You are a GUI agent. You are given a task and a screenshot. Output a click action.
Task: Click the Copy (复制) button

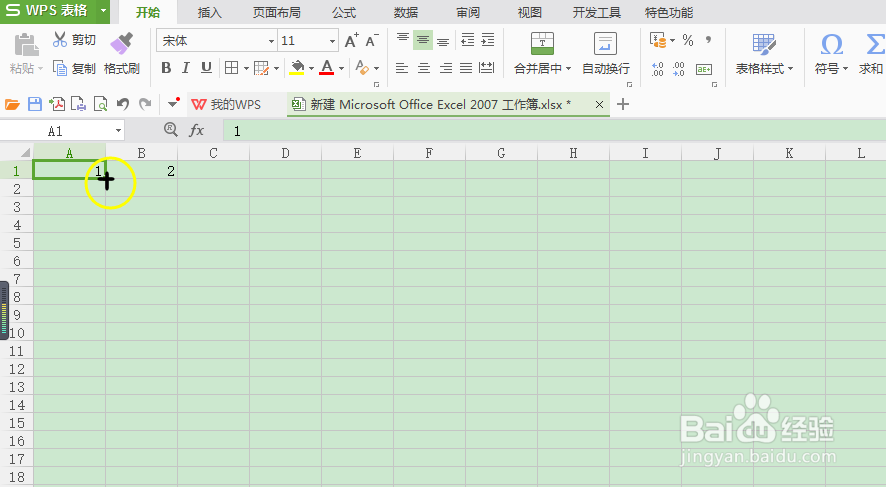[74, 68]
